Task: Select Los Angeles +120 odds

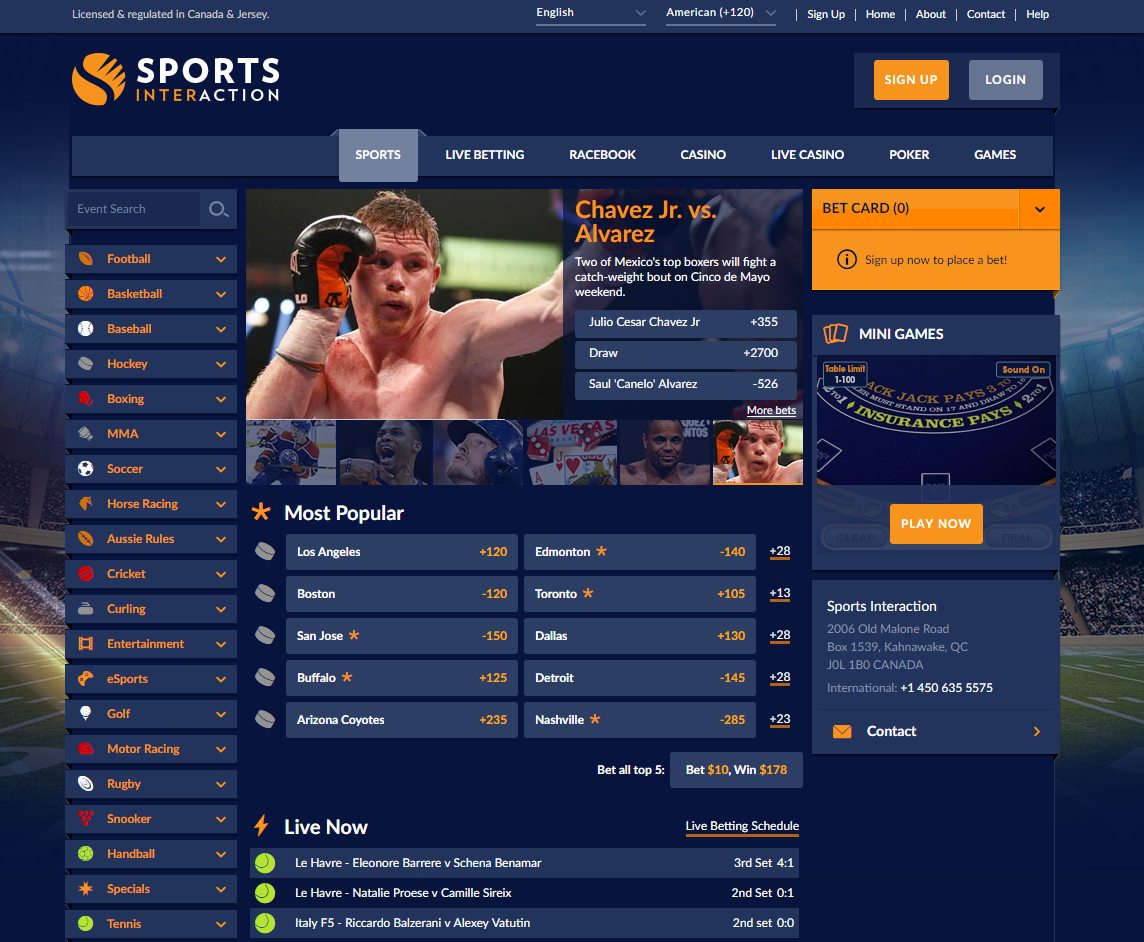Action: 401,552
